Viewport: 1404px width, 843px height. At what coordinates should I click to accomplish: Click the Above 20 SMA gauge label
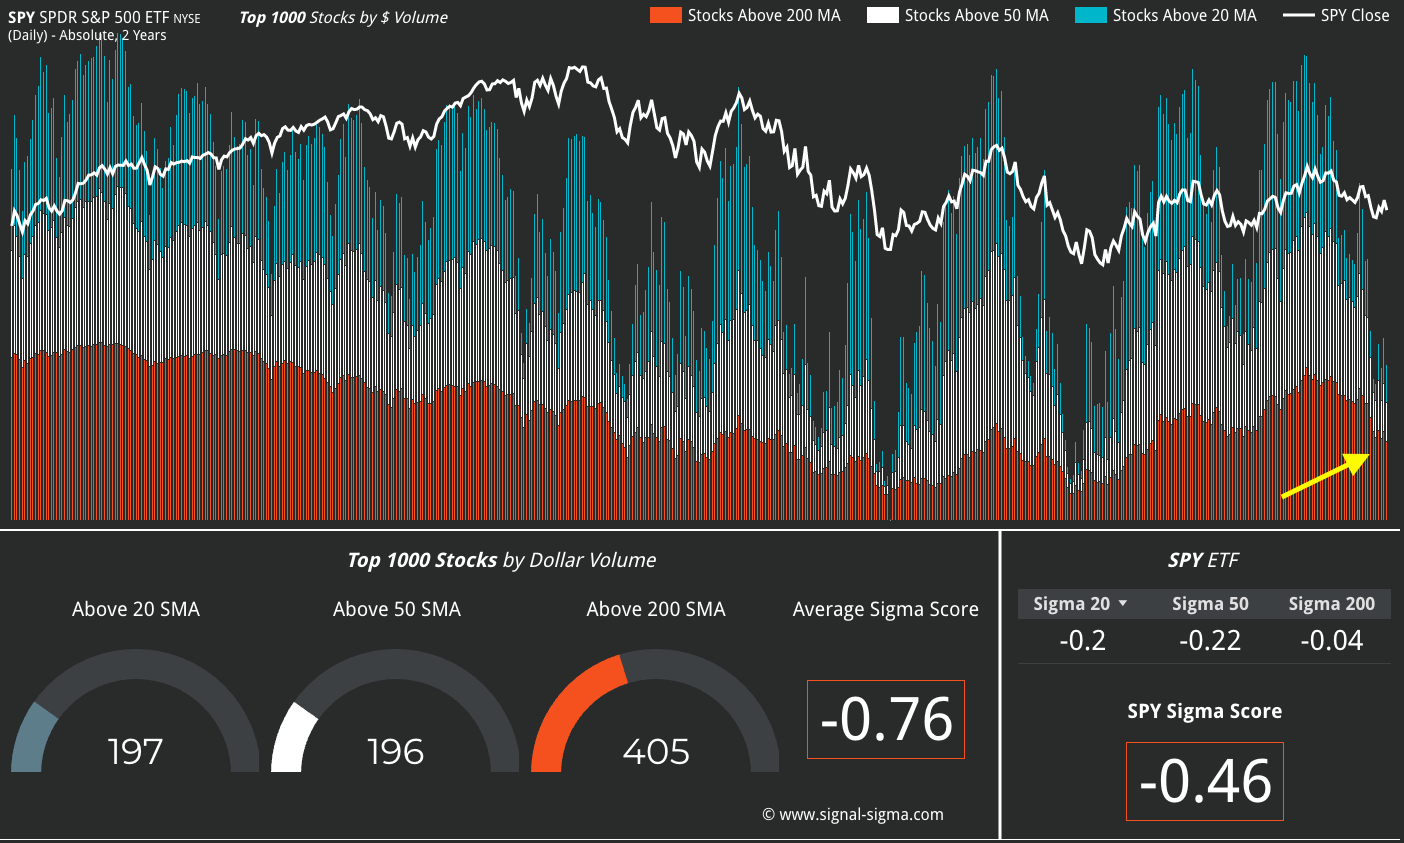[136, 609]
